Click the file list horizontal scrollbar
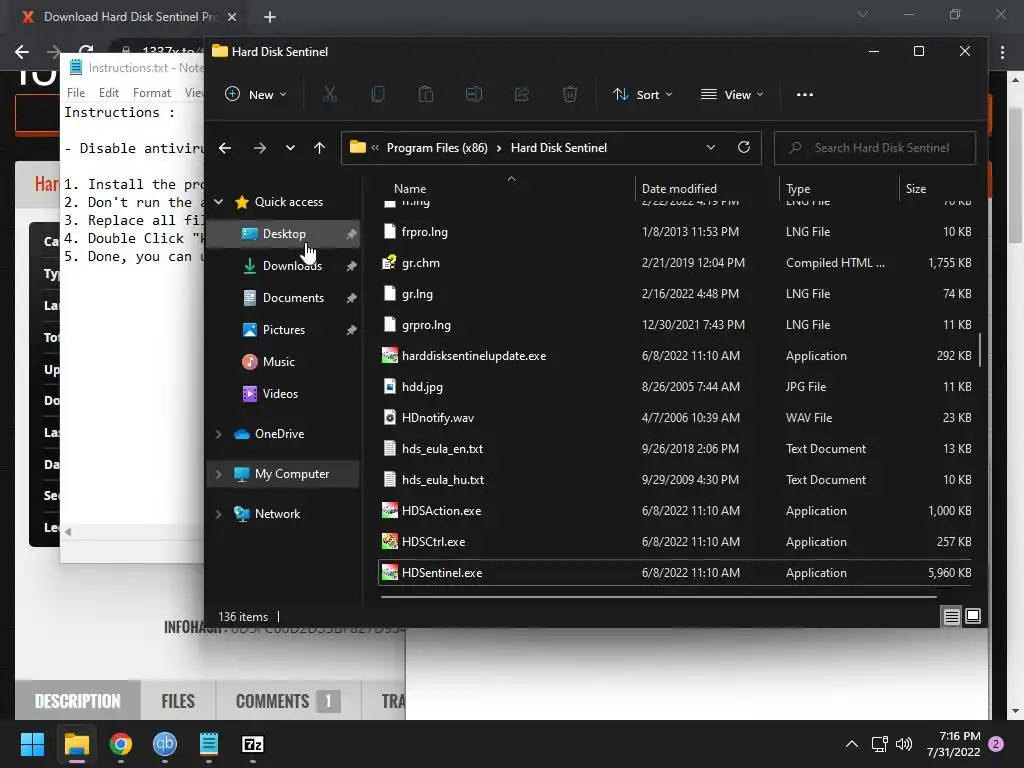This screenshot has height=768, width=1024. [x=659, y=596]
